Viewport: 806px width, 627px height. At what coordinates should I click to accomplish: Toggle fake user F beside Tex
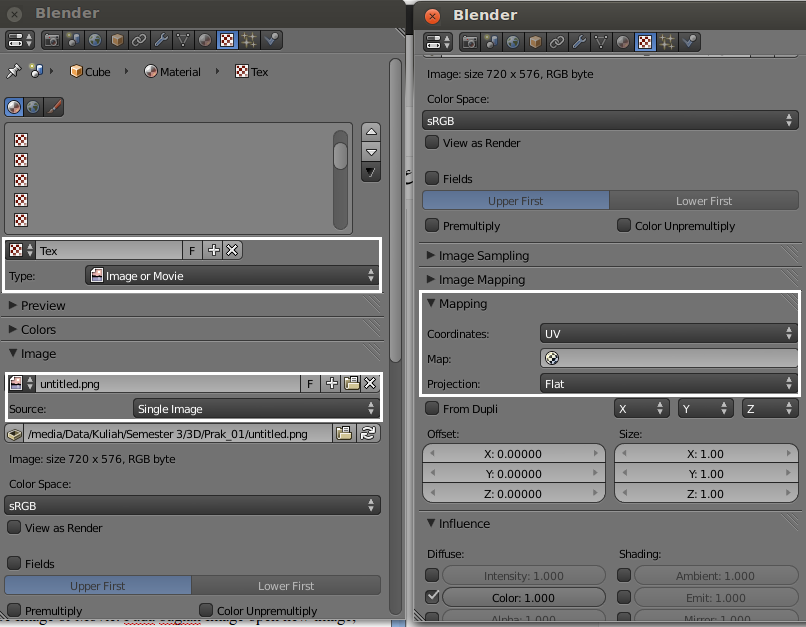(x=192, y=250)
